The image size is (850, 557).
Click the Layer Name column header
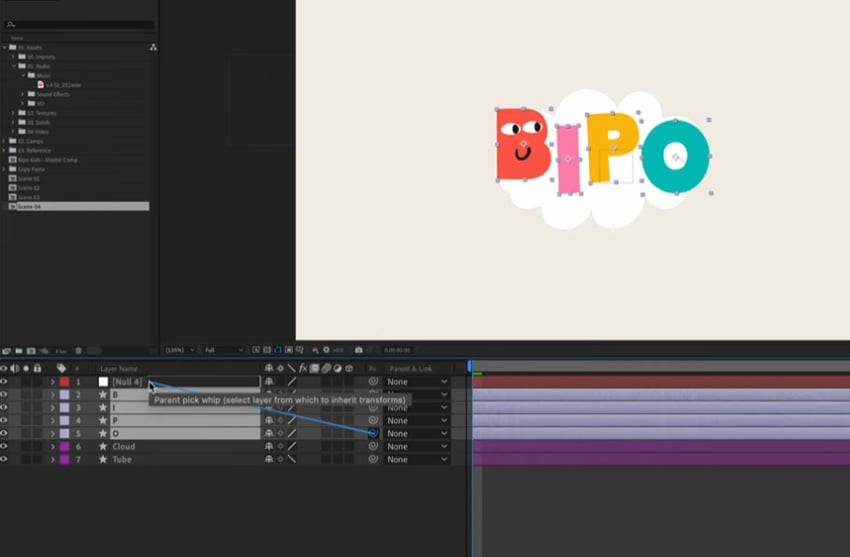click(x=119, y=369)
